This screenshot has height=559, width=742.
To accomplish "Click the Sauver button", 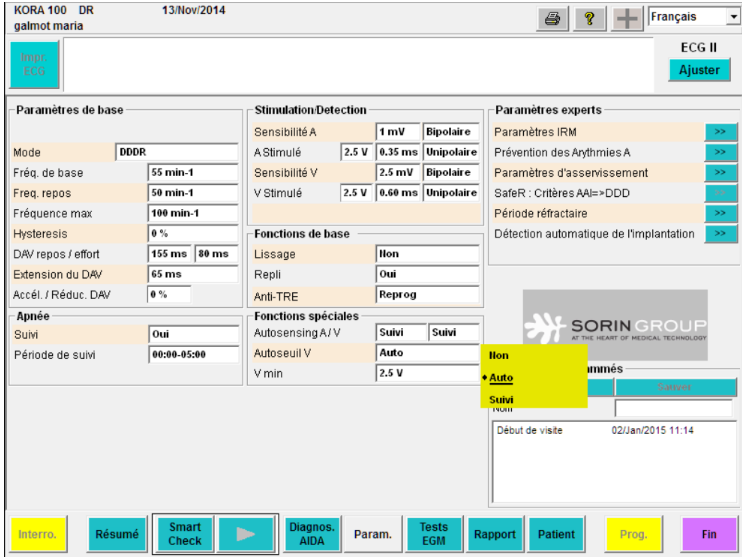I will click(675, 387).
